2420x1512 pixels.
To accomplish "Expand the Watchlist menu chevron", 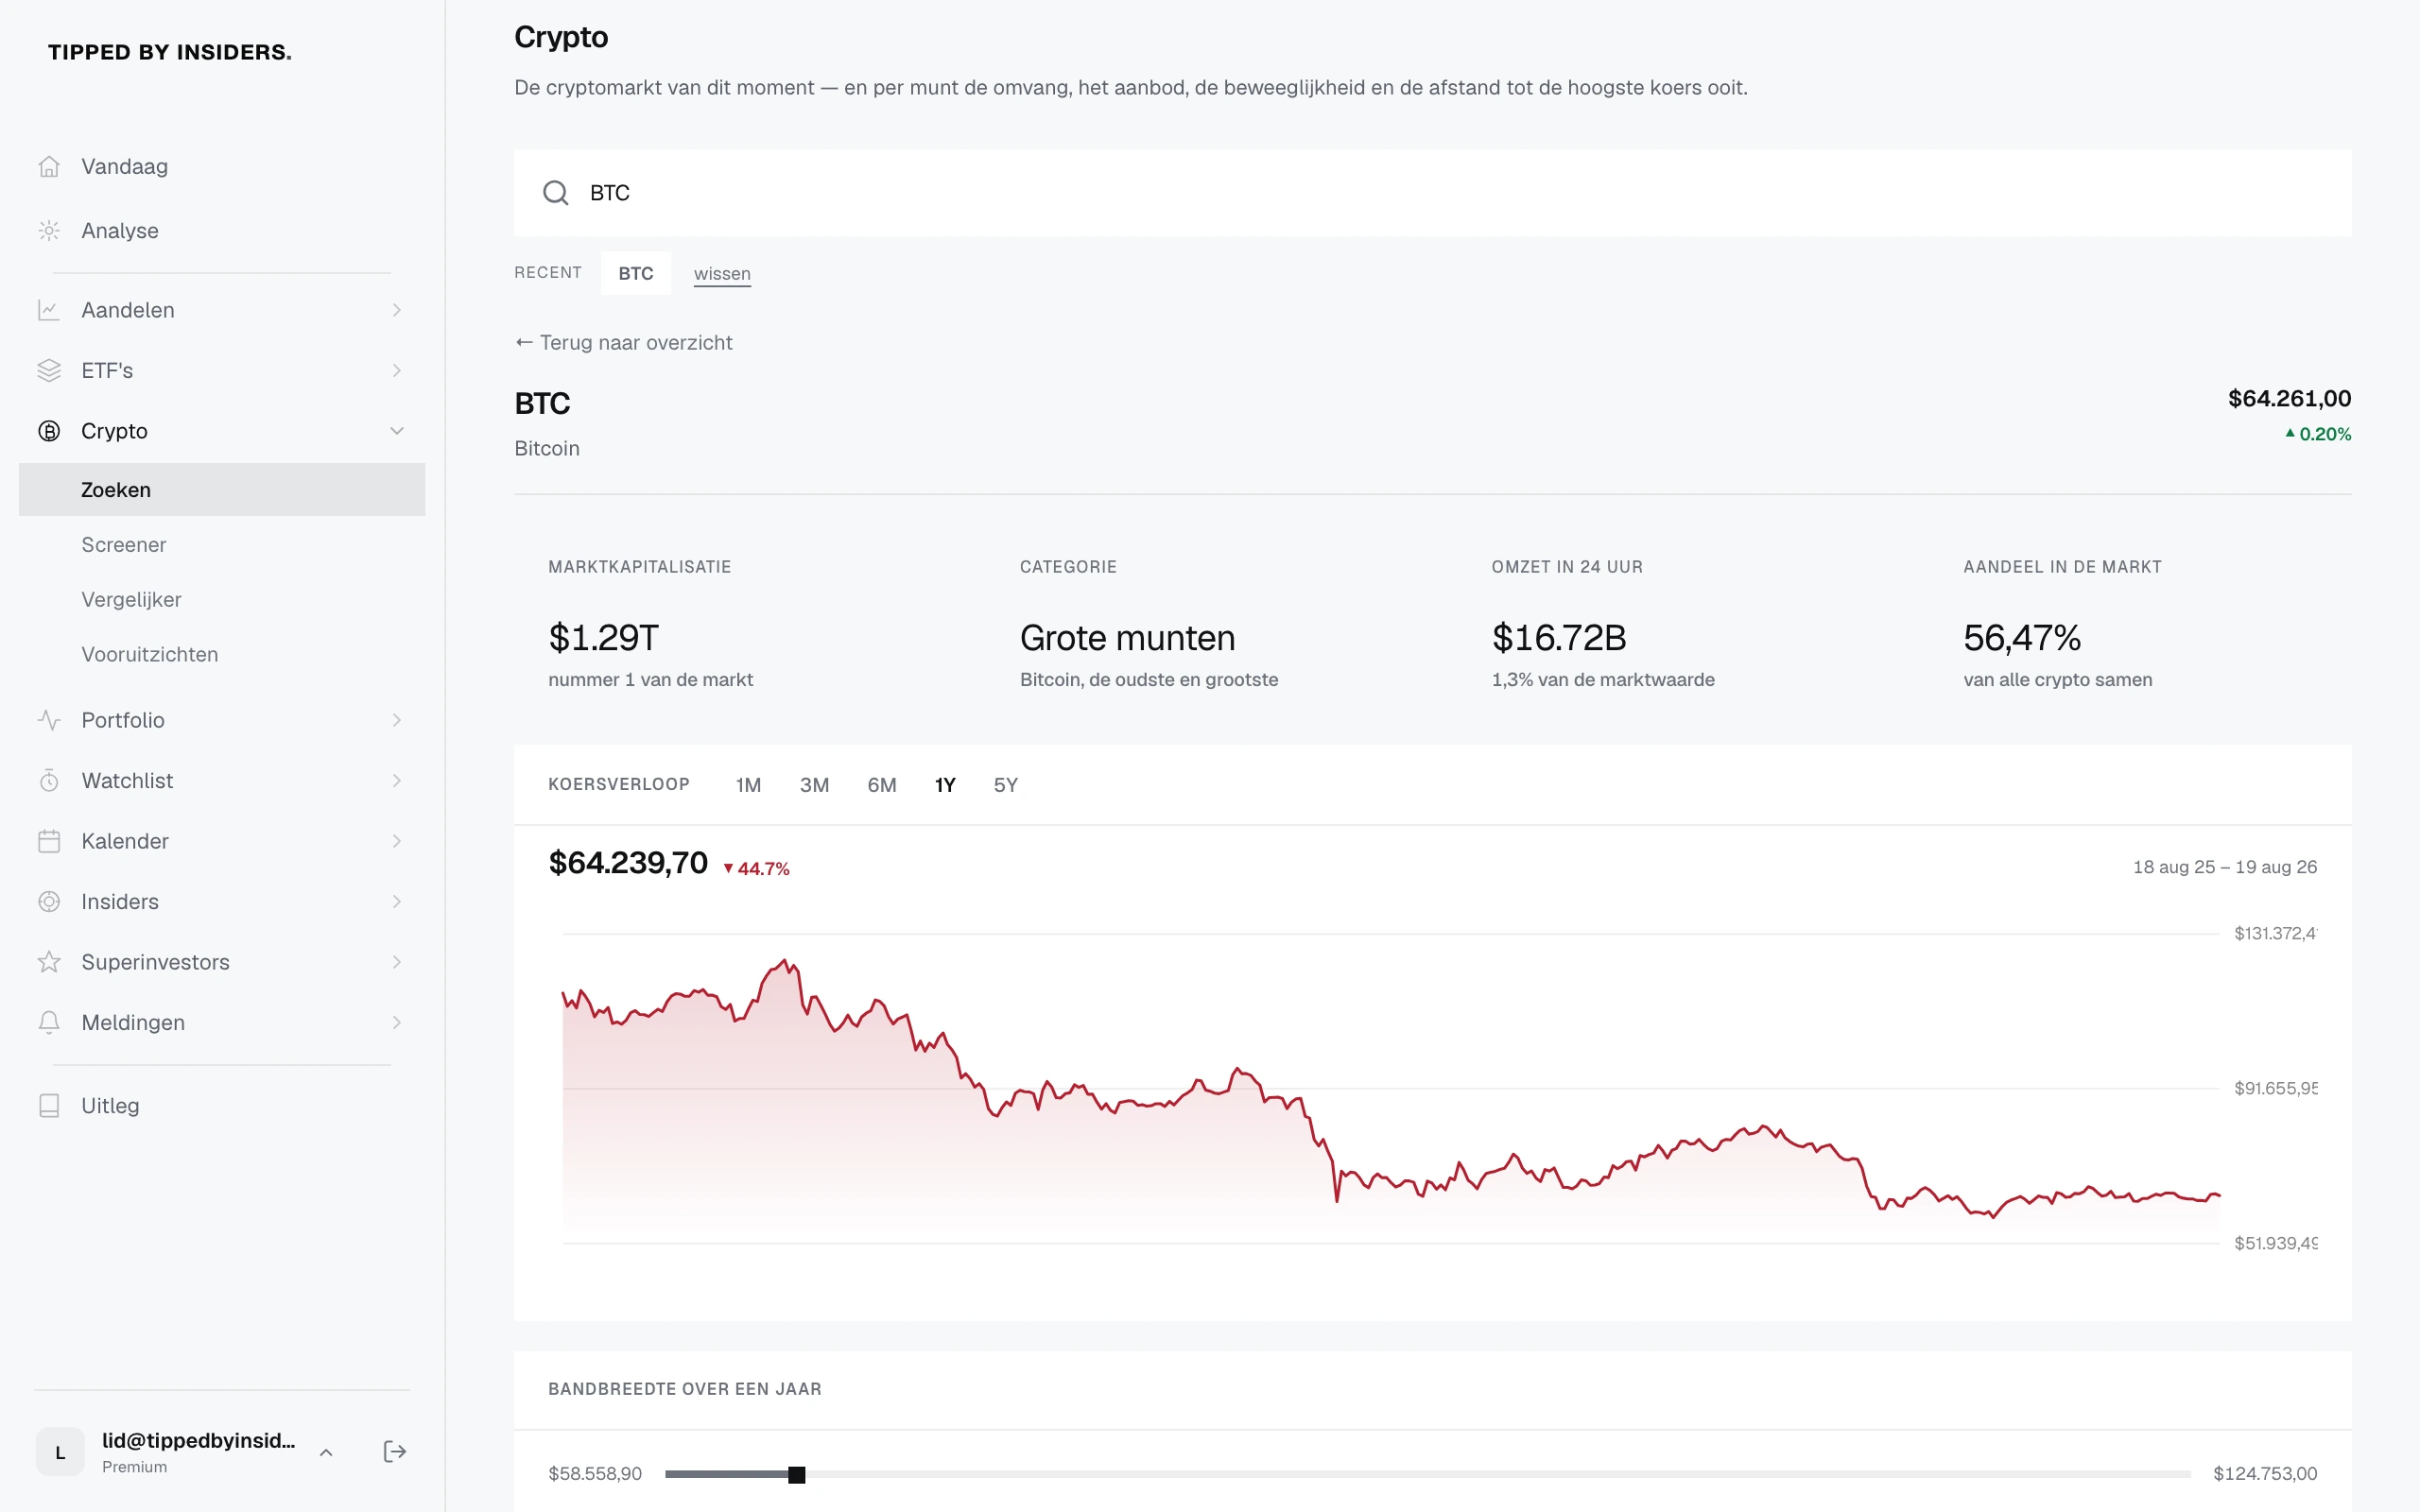I will (x=397, y=781).
